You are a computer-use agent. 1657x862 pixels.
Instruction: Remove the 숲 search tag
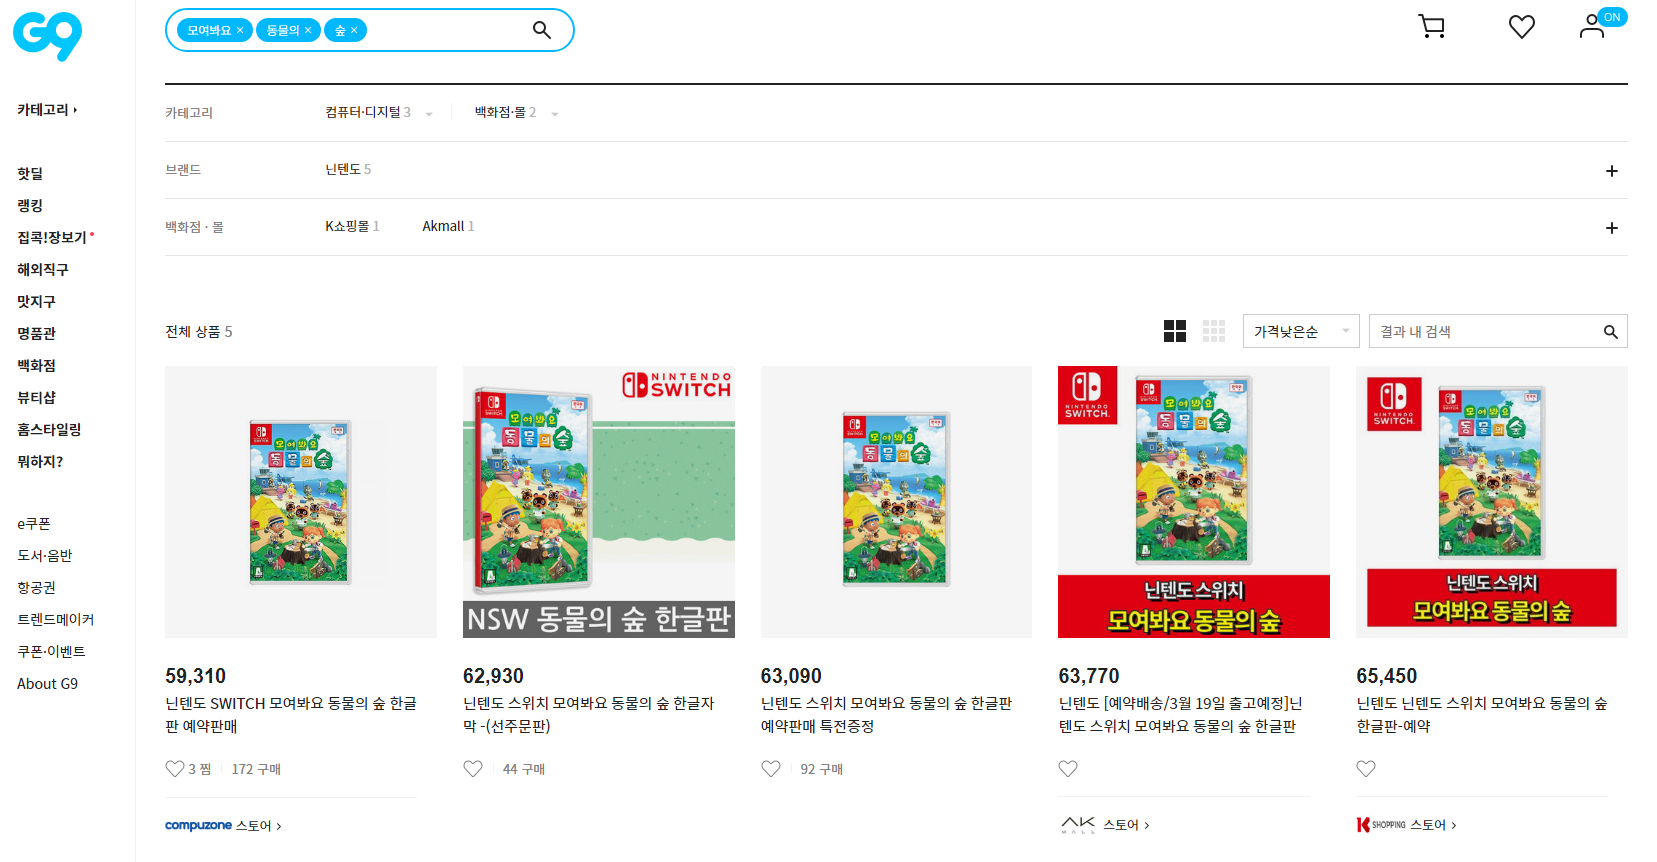354,31
